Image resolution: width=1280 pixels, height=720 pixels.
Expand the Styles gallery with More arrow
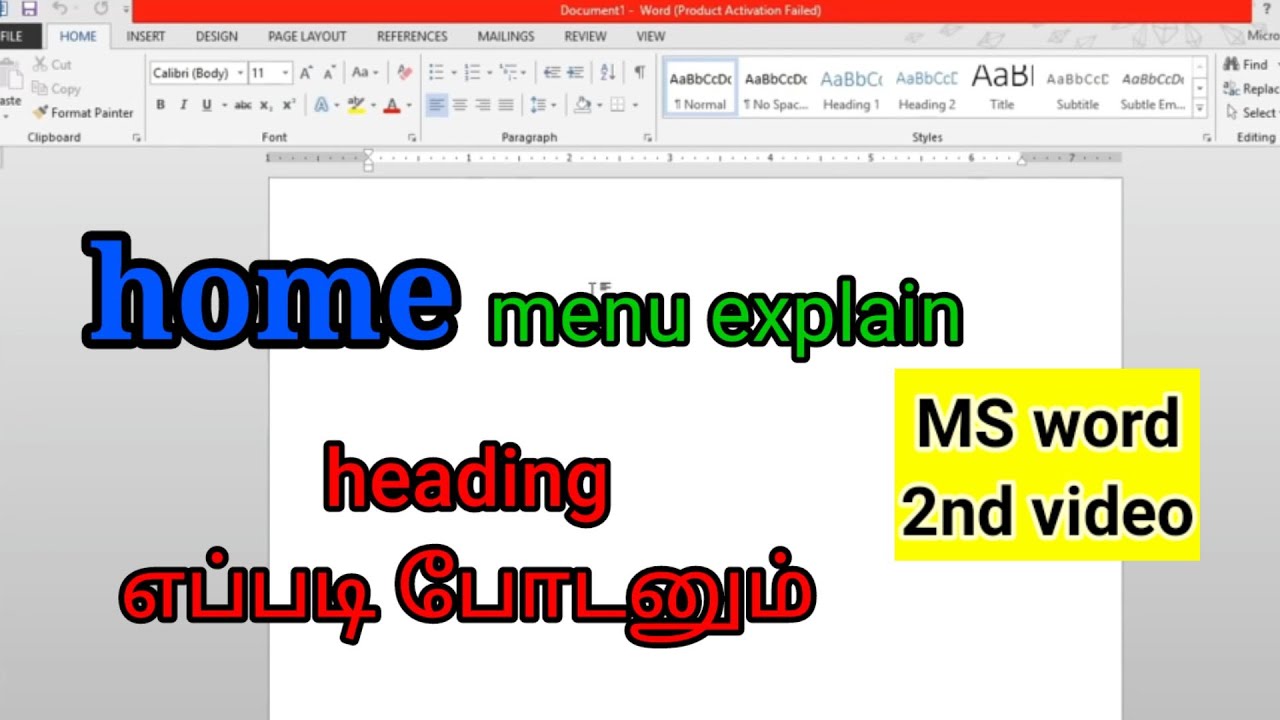point(1200,108)
